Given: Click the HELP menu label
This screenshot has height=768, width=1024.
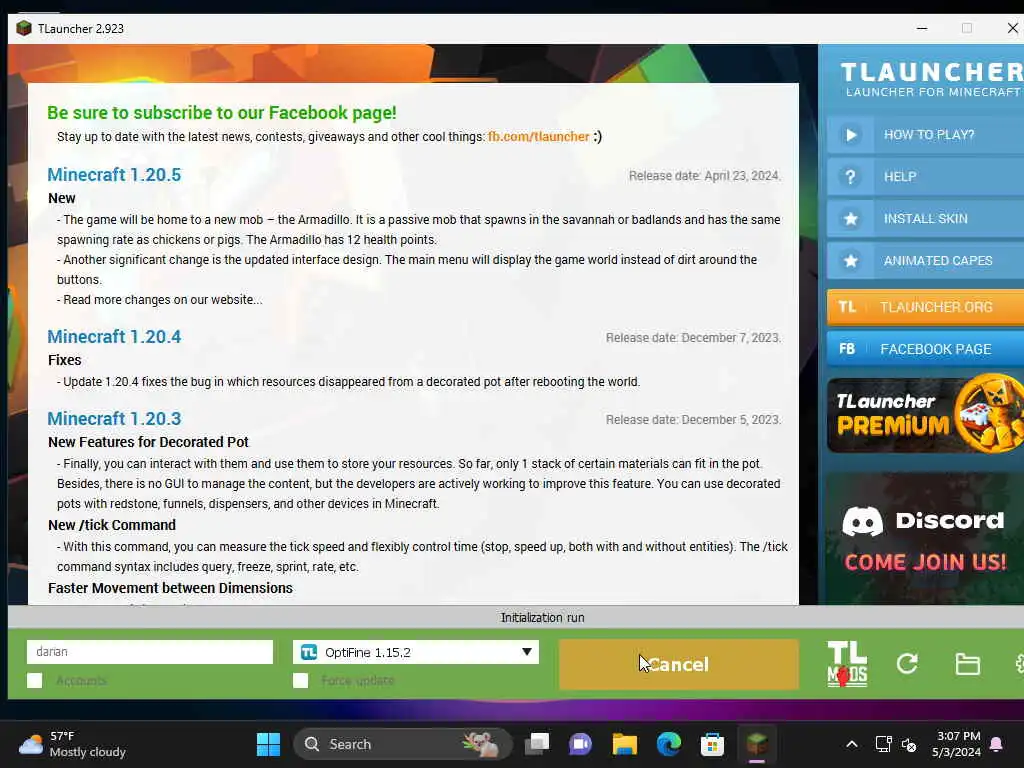Looking at the screenshot, I should pos(900,176).
